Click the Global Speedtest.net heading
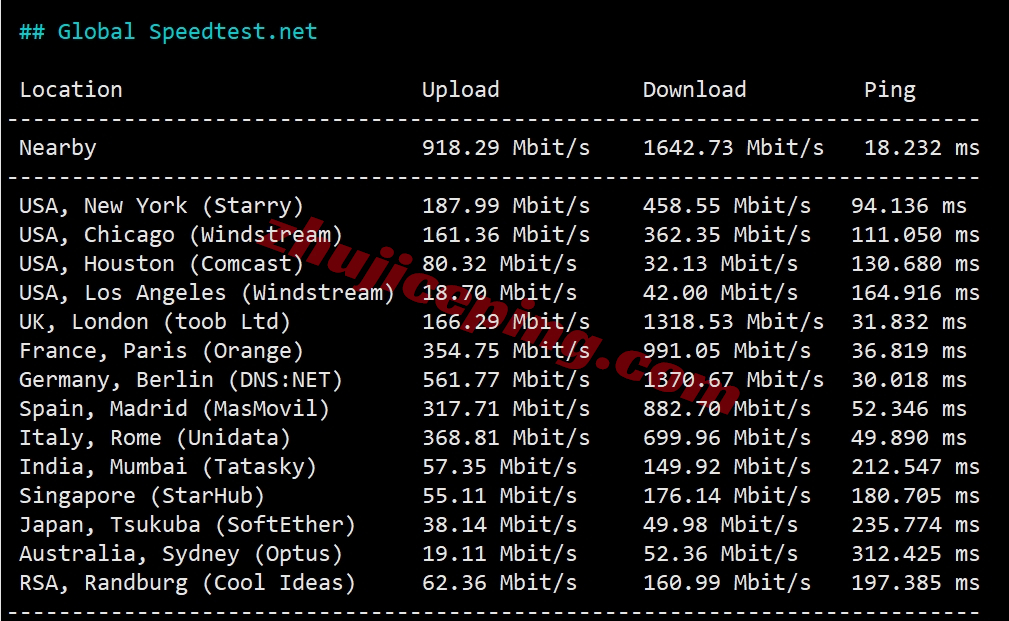1009x621 pixels. (168, 32)
